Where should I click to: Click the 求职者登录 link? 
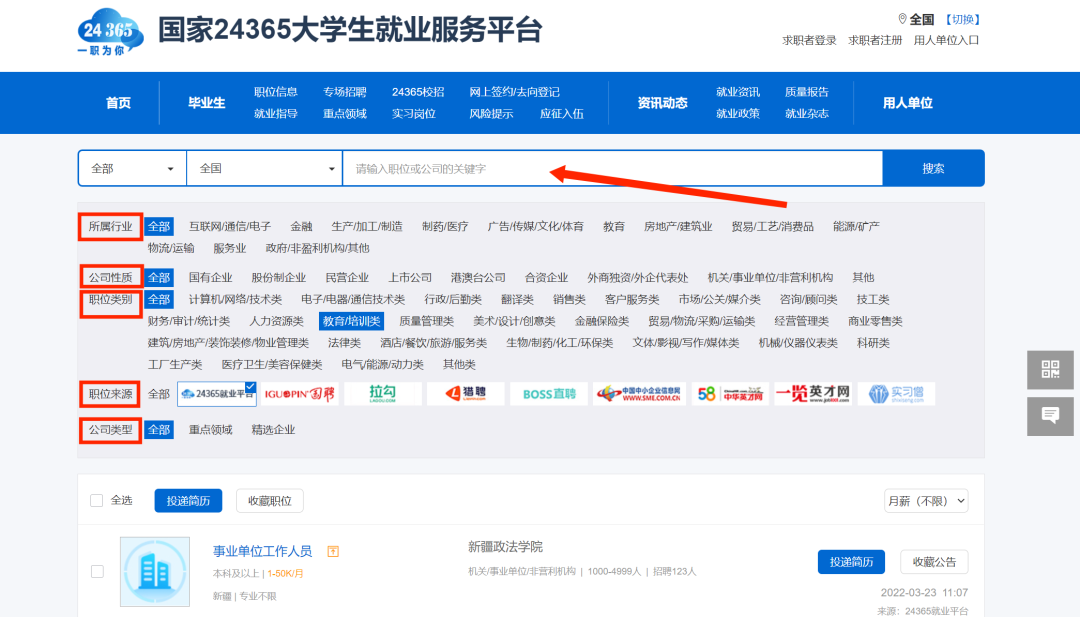click(x=809, y=40)
